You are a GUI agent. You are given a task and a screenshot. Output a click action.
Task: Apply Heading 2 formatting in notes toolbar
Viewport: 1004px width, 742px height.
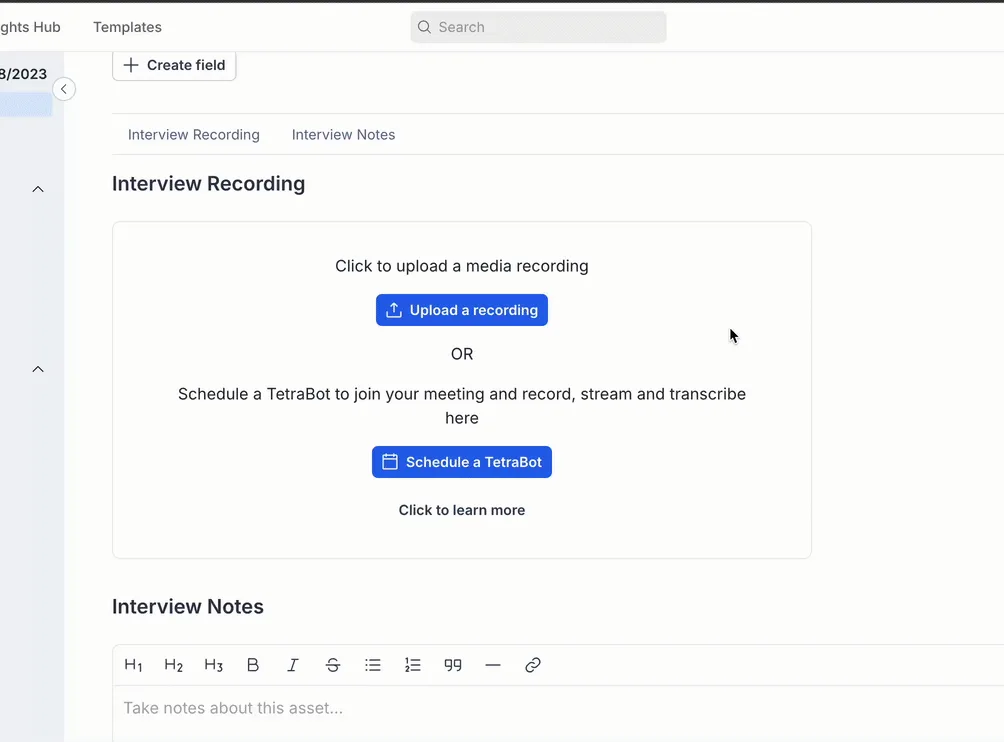coord(174,665)
